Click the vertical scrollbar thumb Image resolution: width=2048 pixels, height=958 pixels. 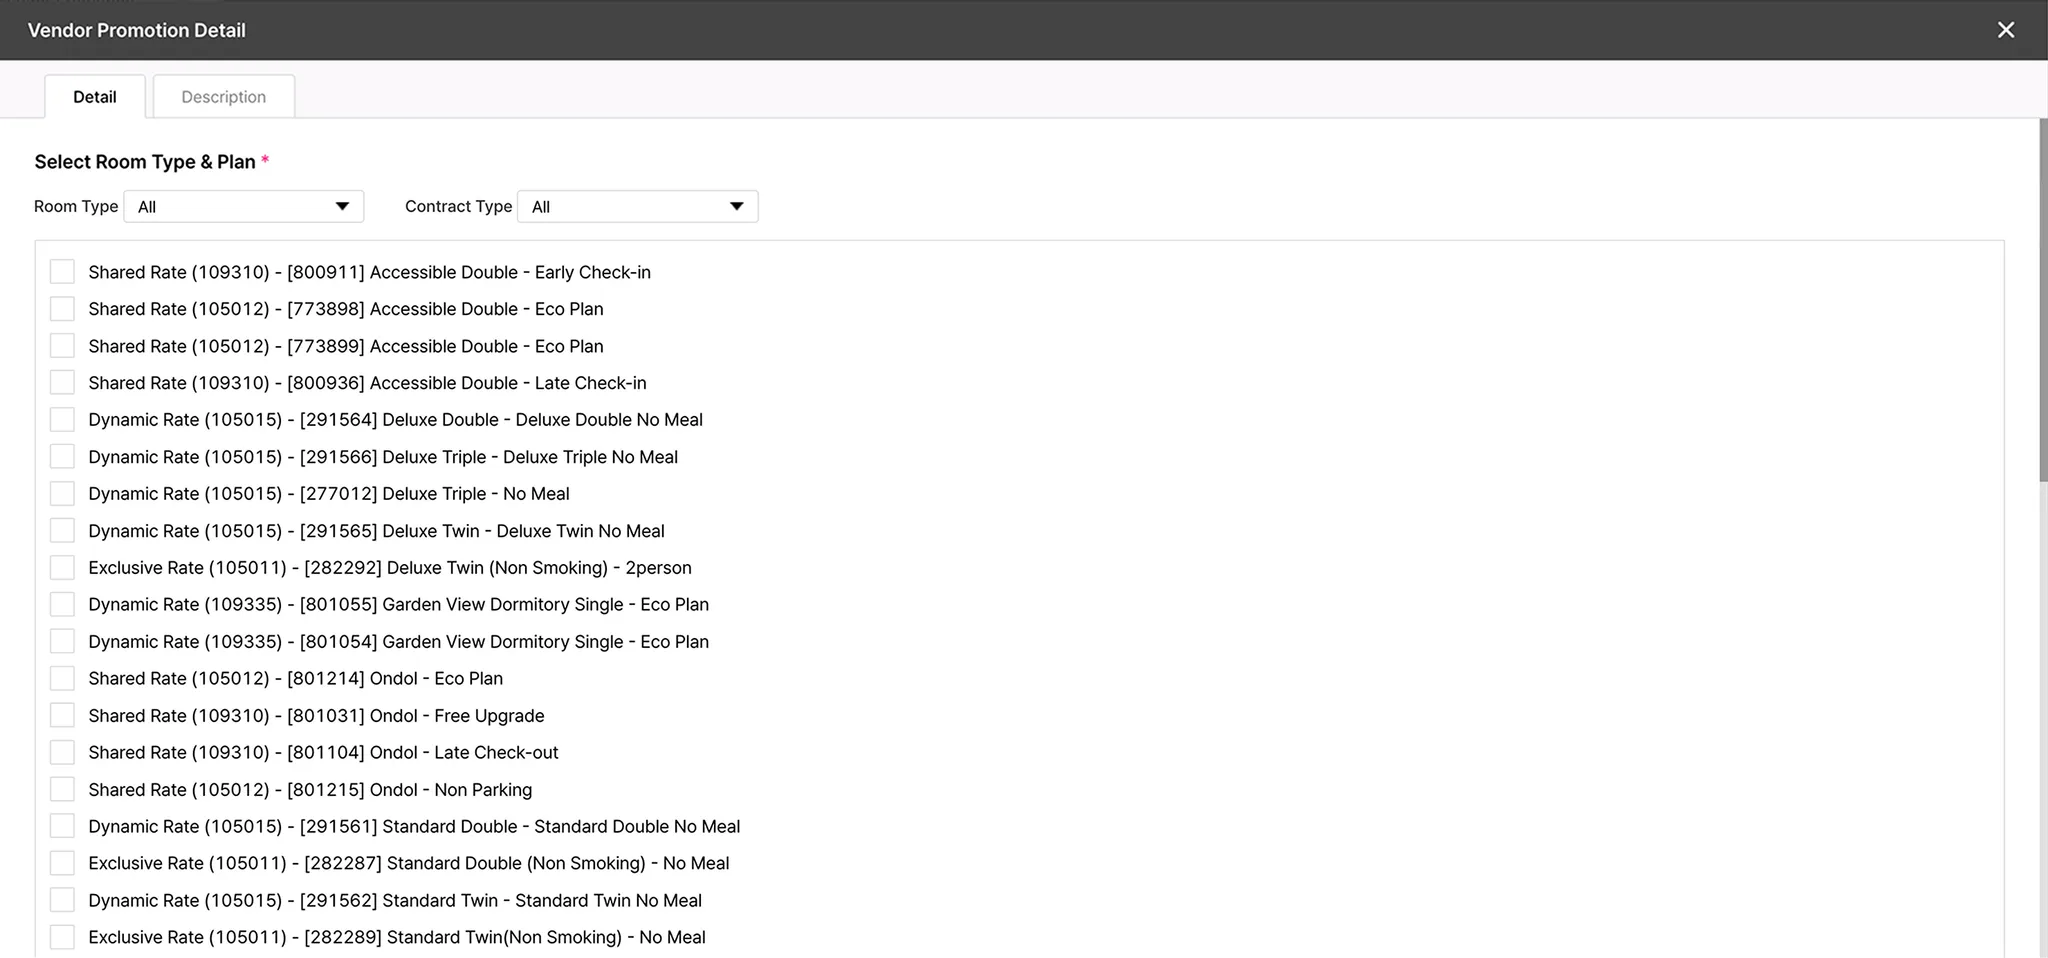[2042, 300]
